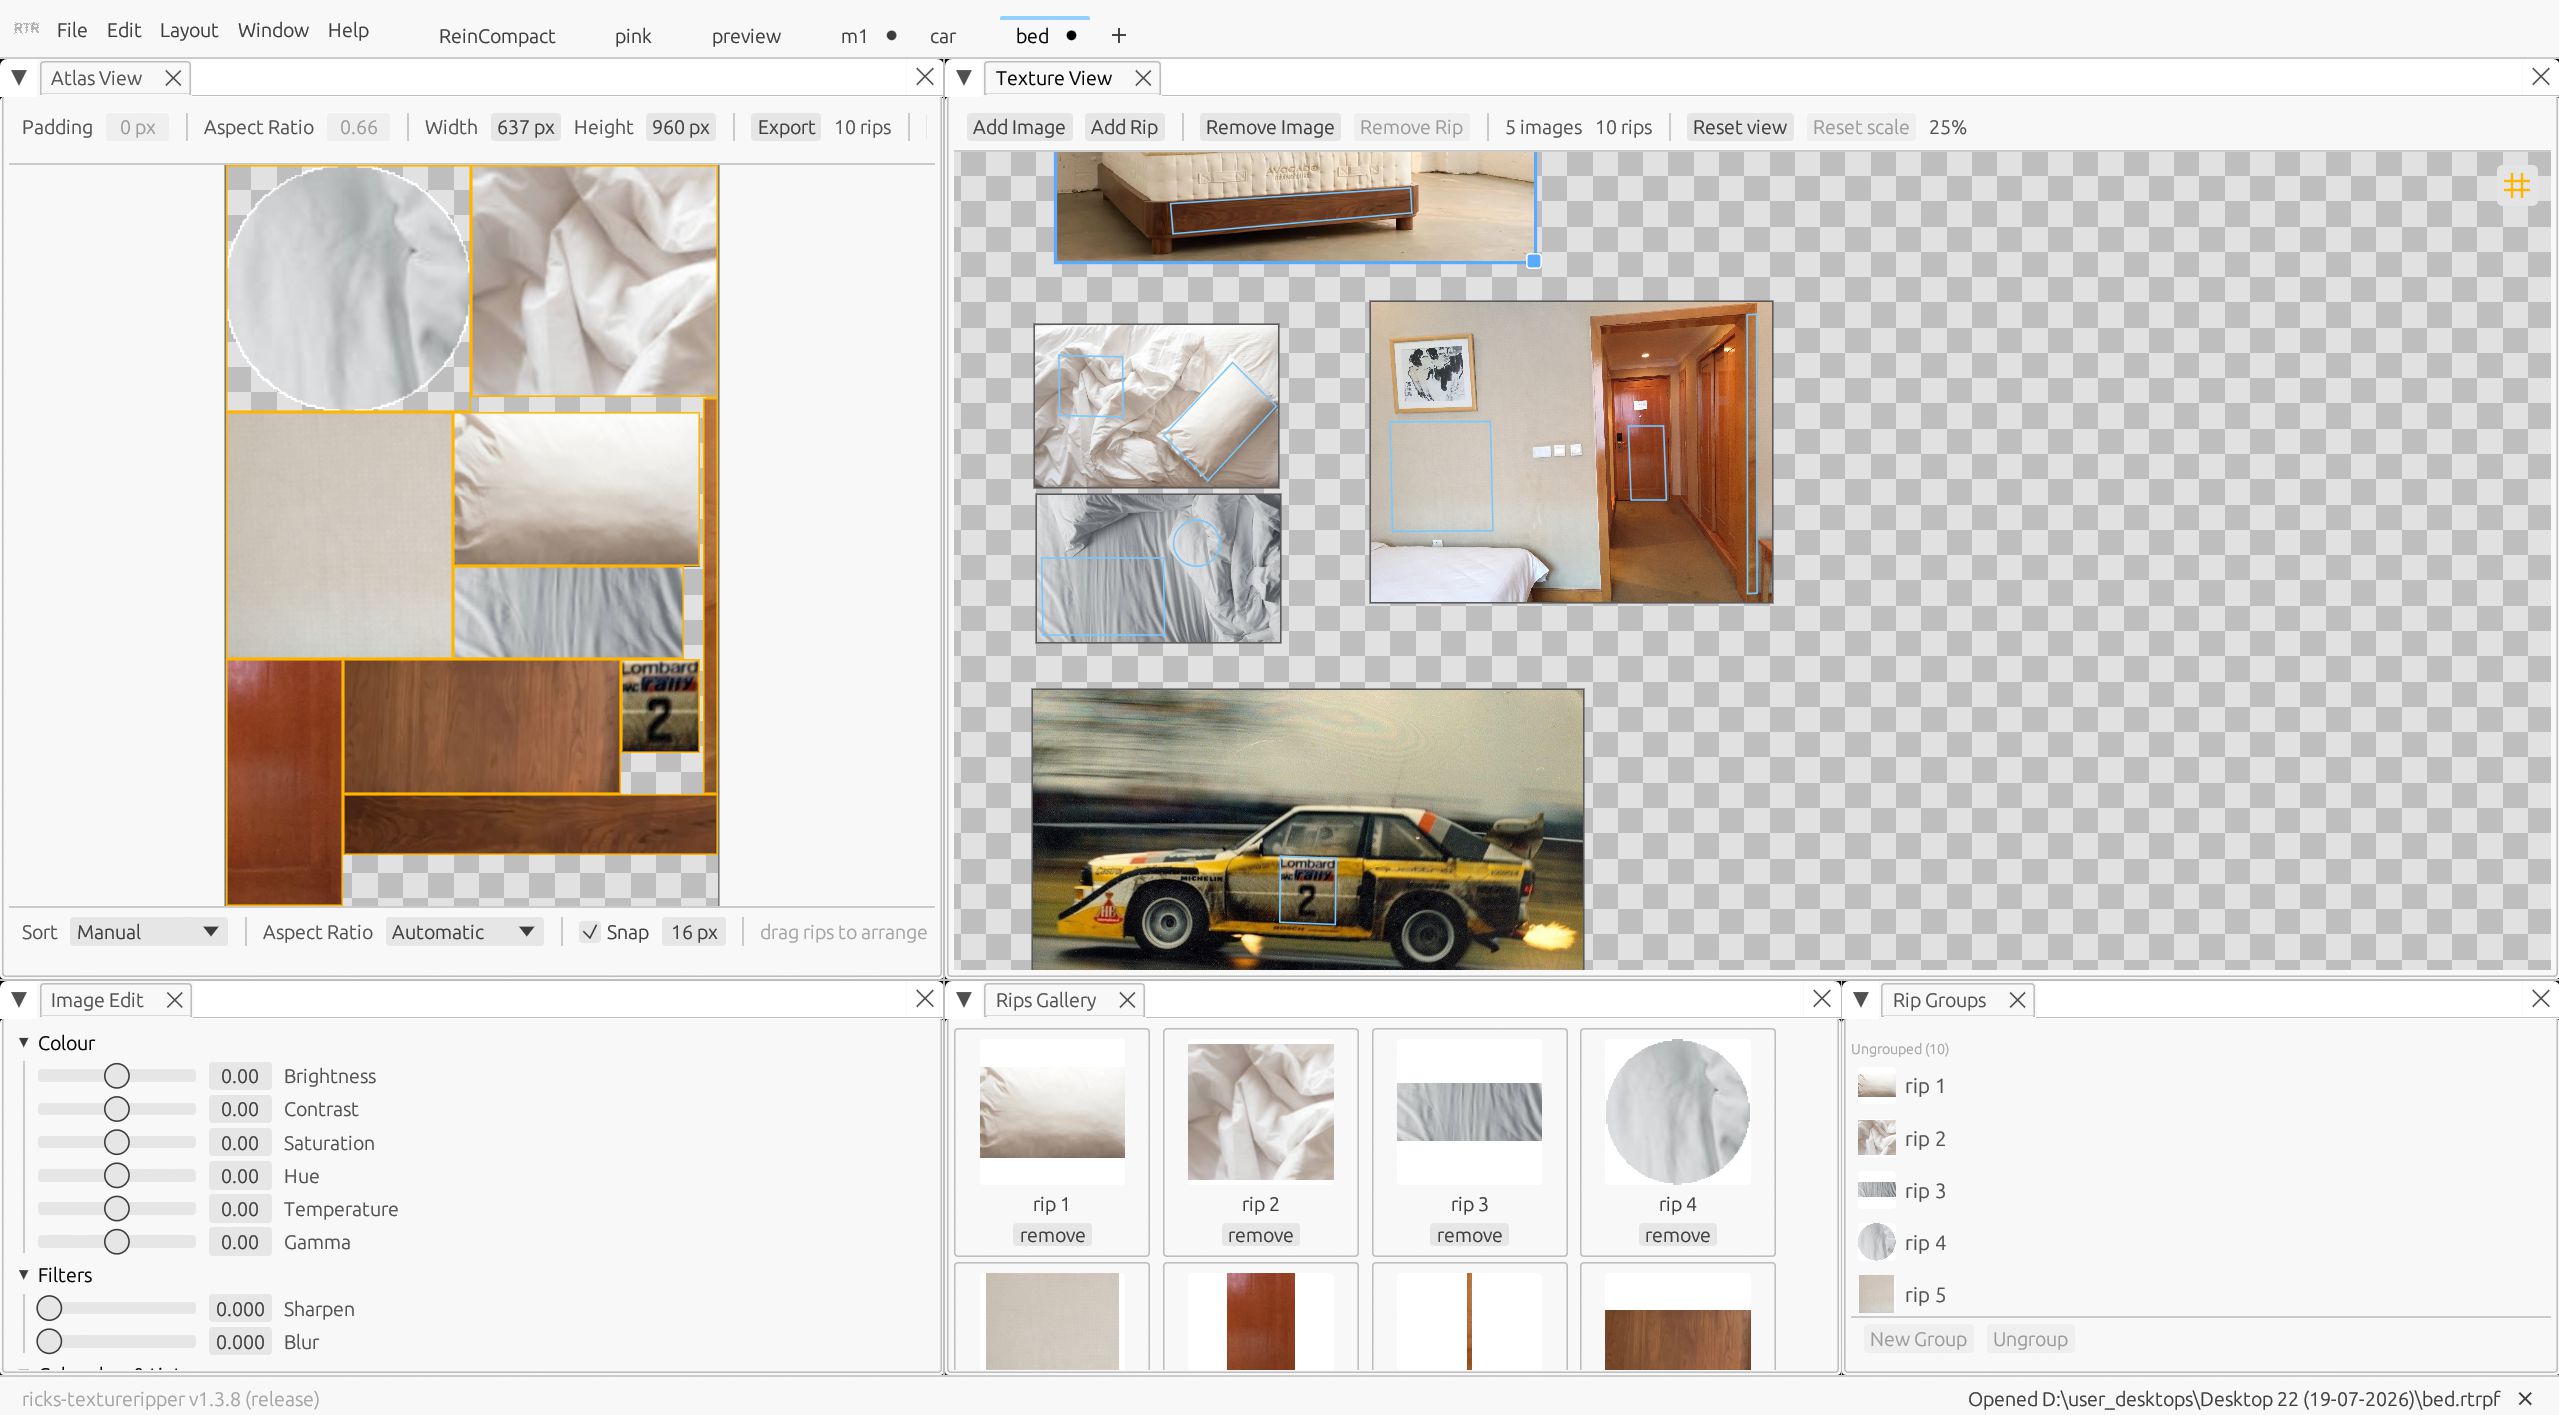Click the Brightness 0.00 value field
Screen dimensions: 2559x1415
pyautogui.click(x=240, y=1076)
